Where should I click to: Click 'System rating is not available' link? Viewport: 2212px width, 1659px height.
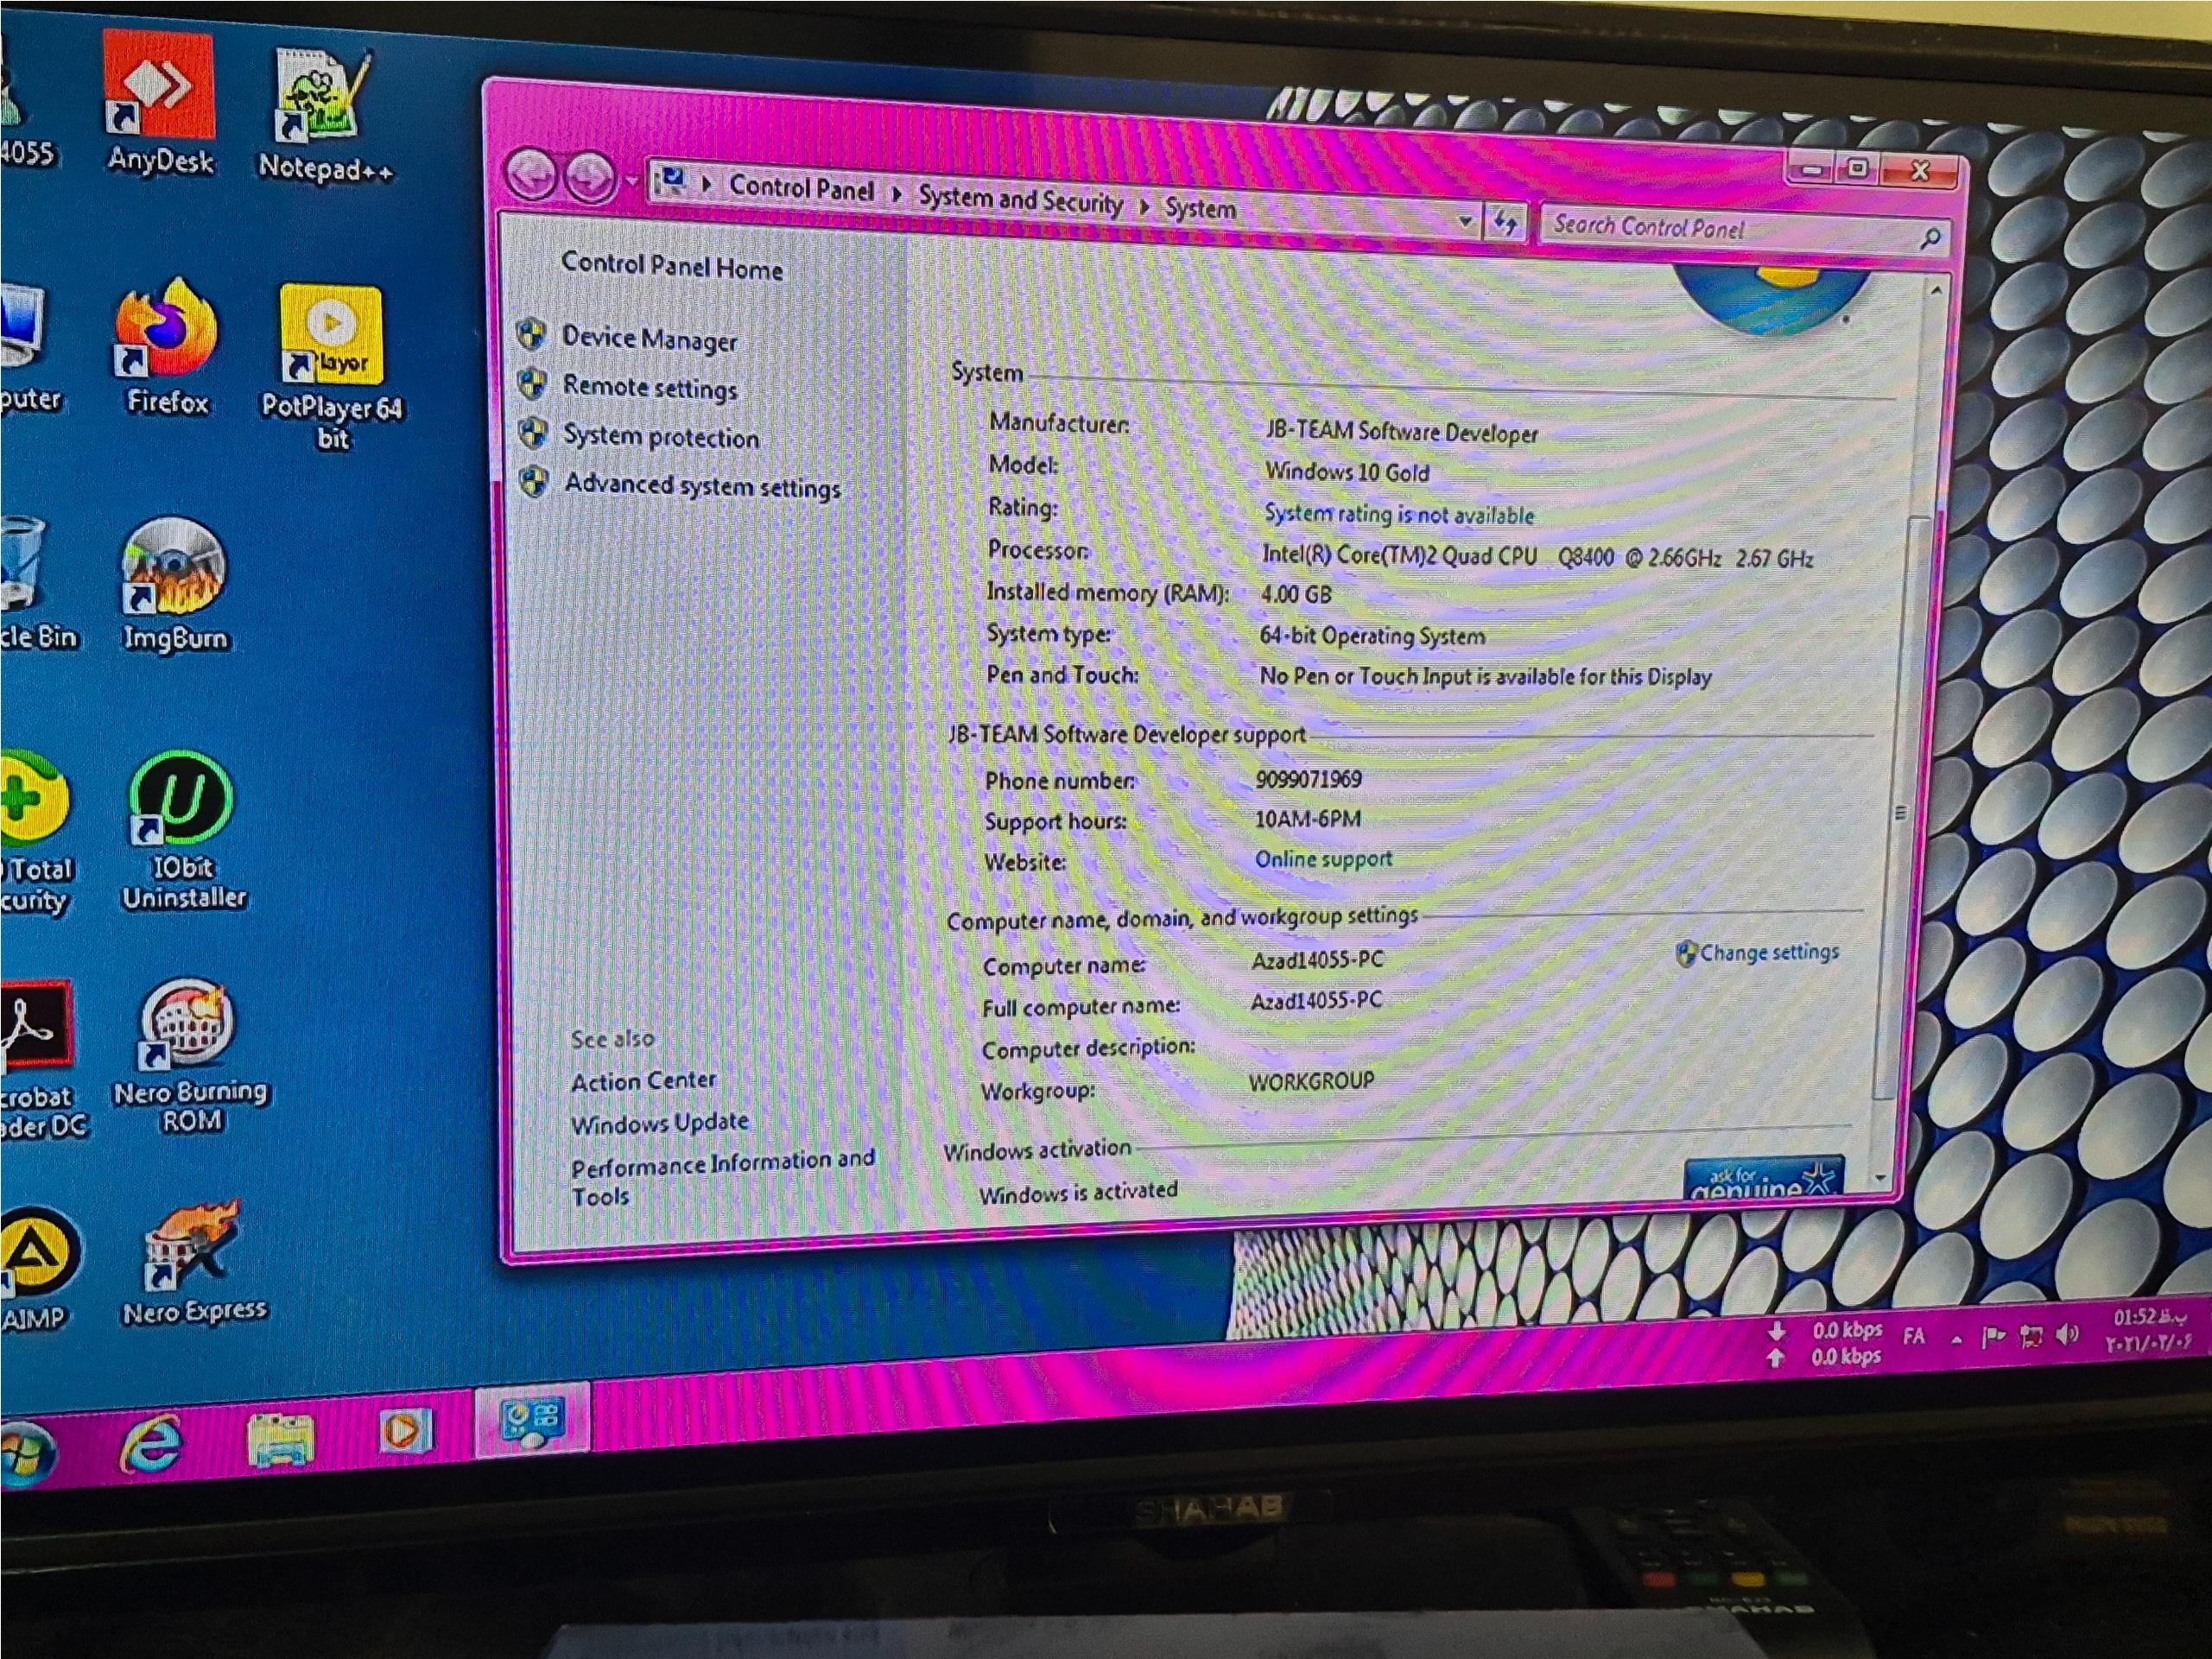click(1399, 514)
